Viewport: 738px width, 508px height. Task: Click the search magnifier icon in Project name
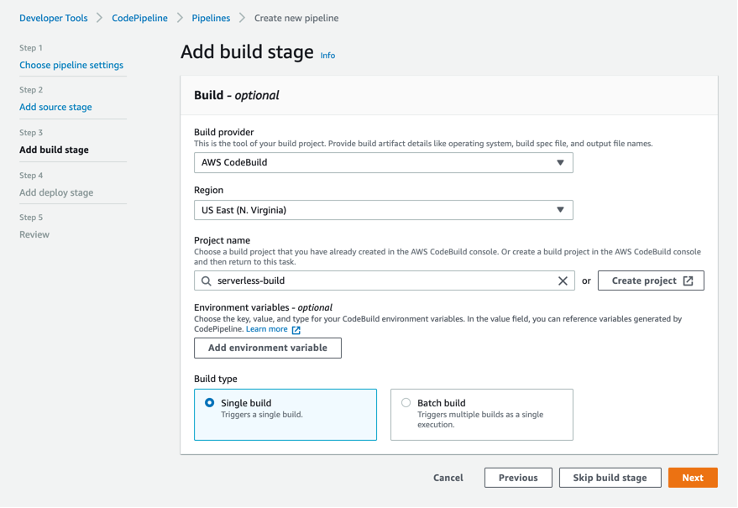tap(207, 281)
